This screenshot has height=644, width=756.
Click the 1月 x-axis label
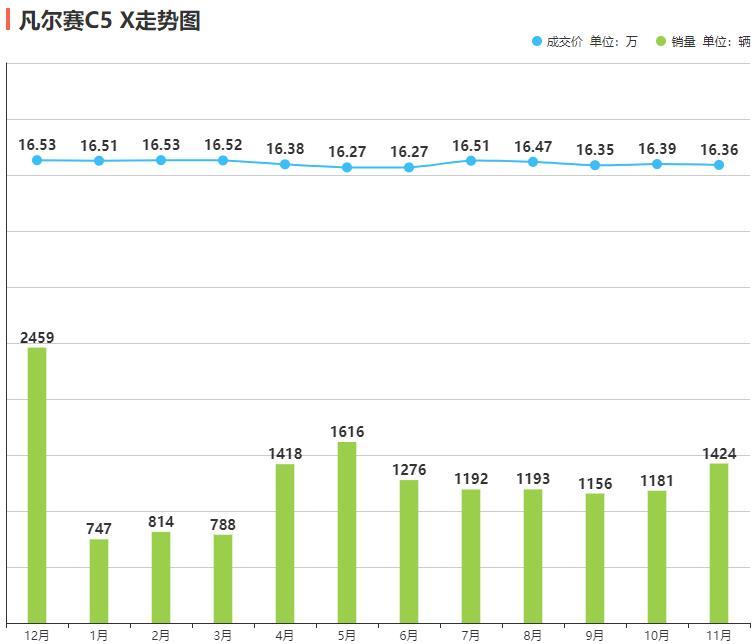(x=98, y=635)
